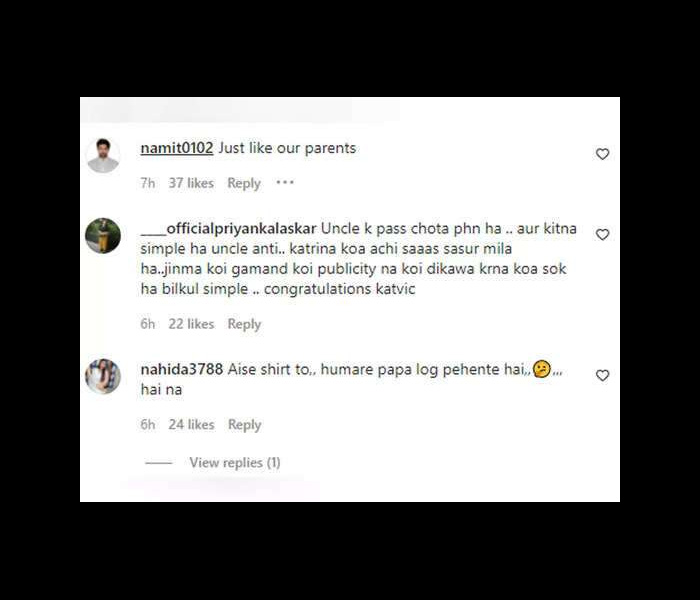Expand 'View replies (1)' under nahida3788
The height and width of the screenshot is (600, 700).
tap(235, 462)
